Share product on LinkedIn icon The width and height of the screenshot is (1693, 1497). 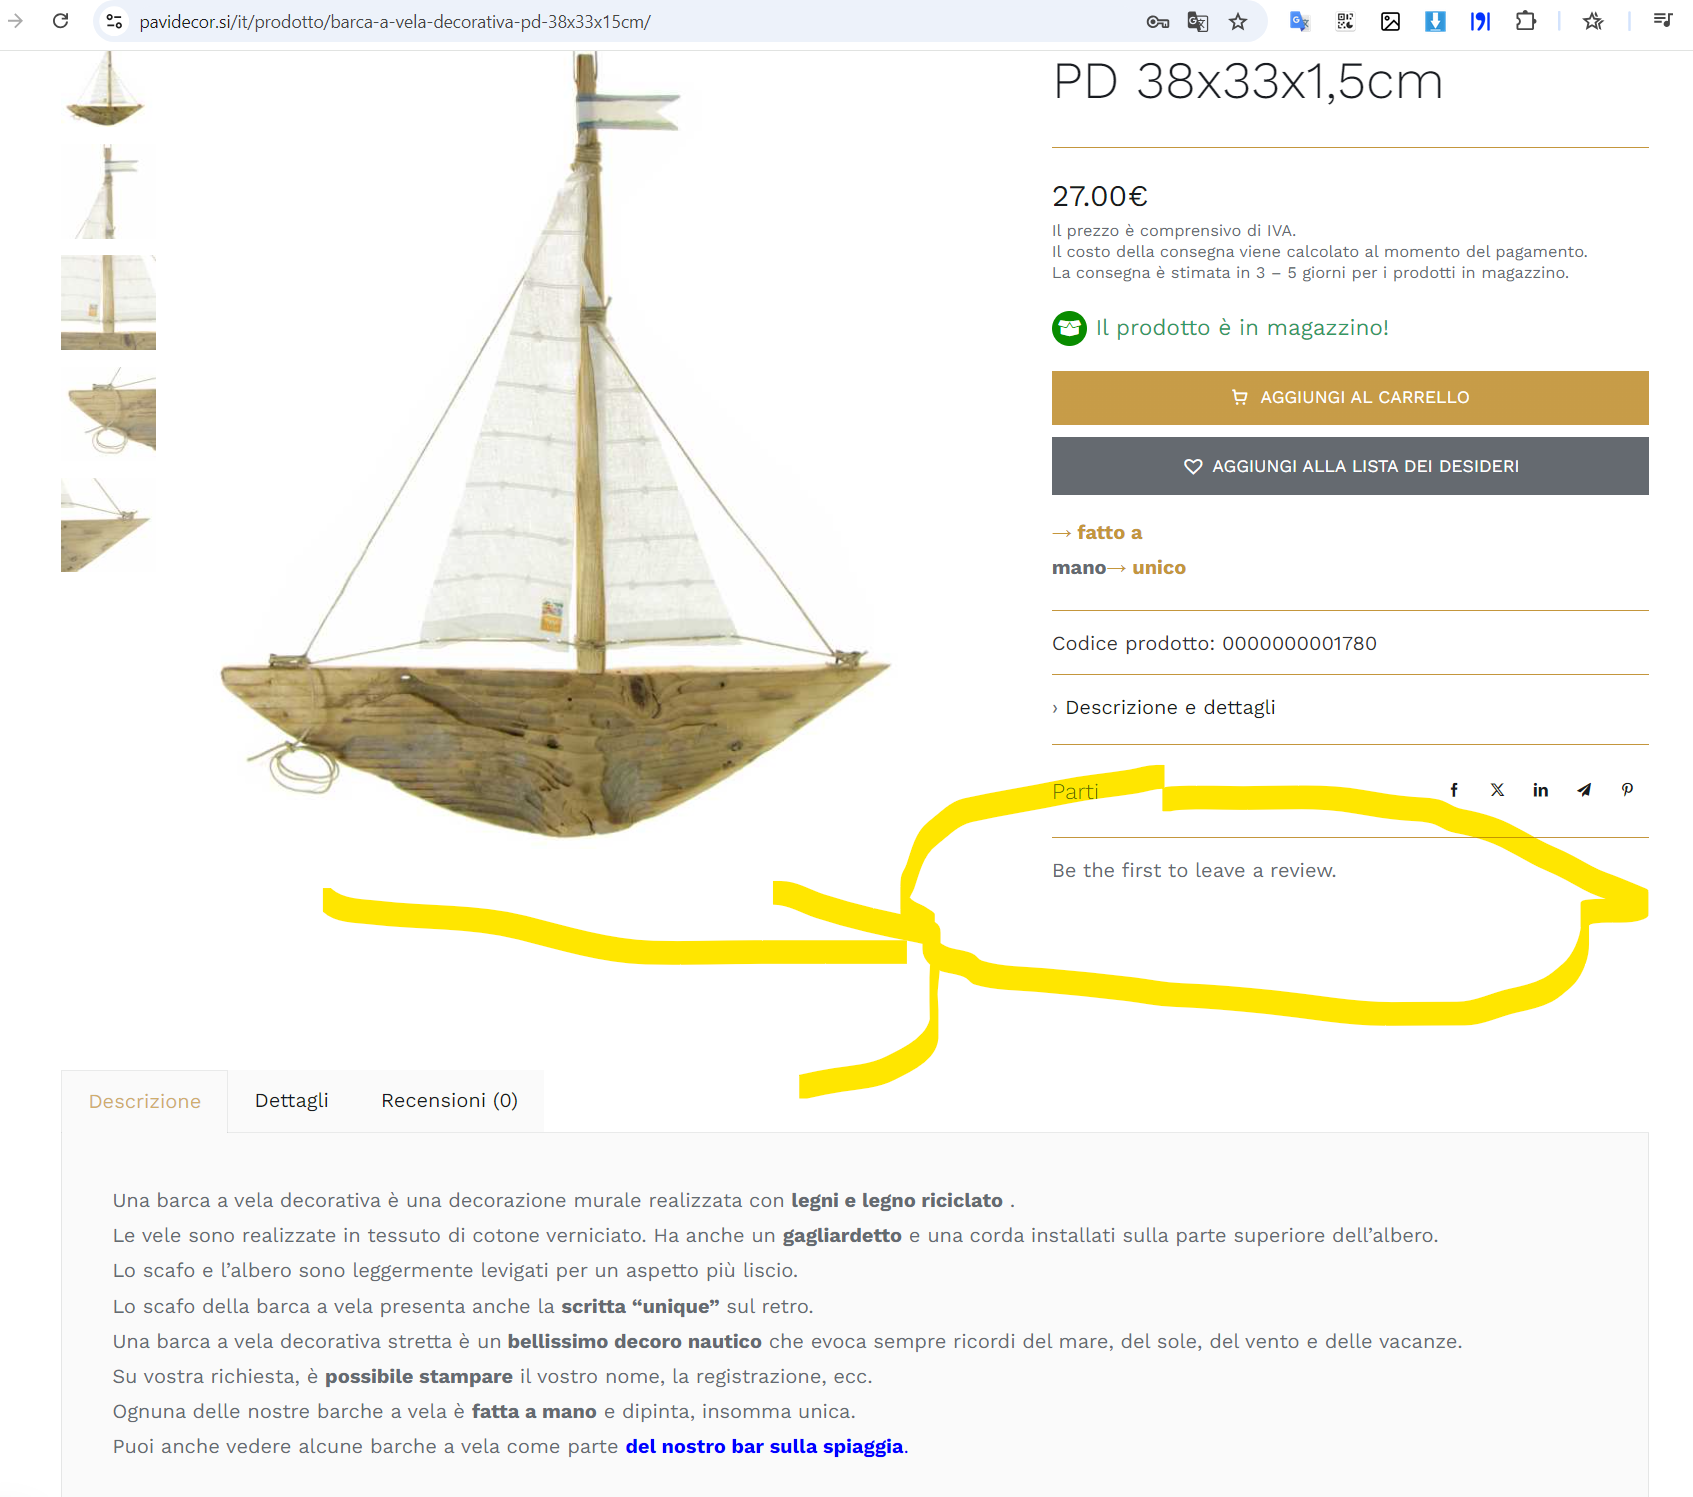tap(1540, 790)
